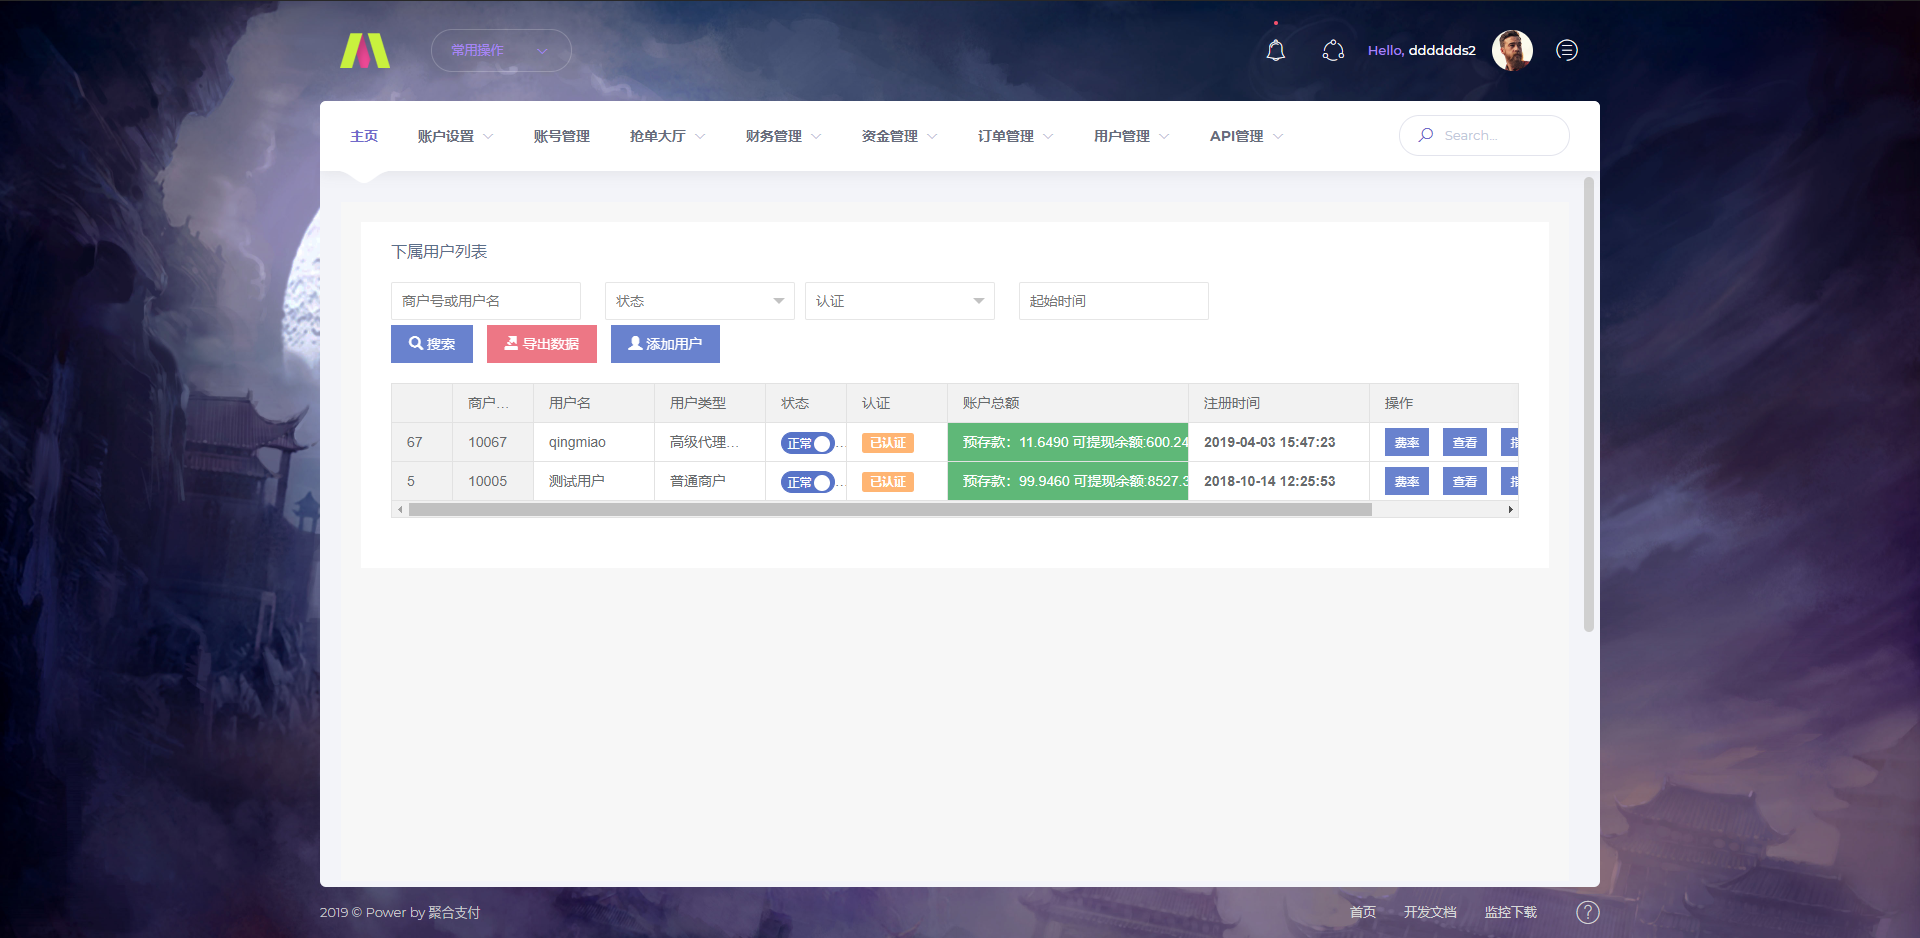The height and width of the screenshot is (938, 1920).
Task: Toggle the 正常 status switch for 测试用户
Action: click(808, 482)
